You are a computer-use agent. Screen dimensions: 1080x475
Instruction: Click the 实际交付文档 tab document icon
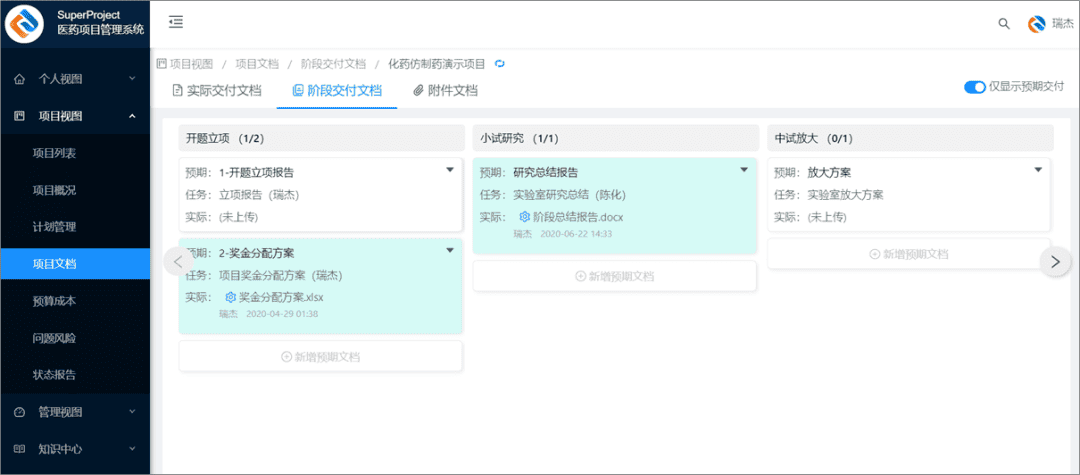pos(177,91)
